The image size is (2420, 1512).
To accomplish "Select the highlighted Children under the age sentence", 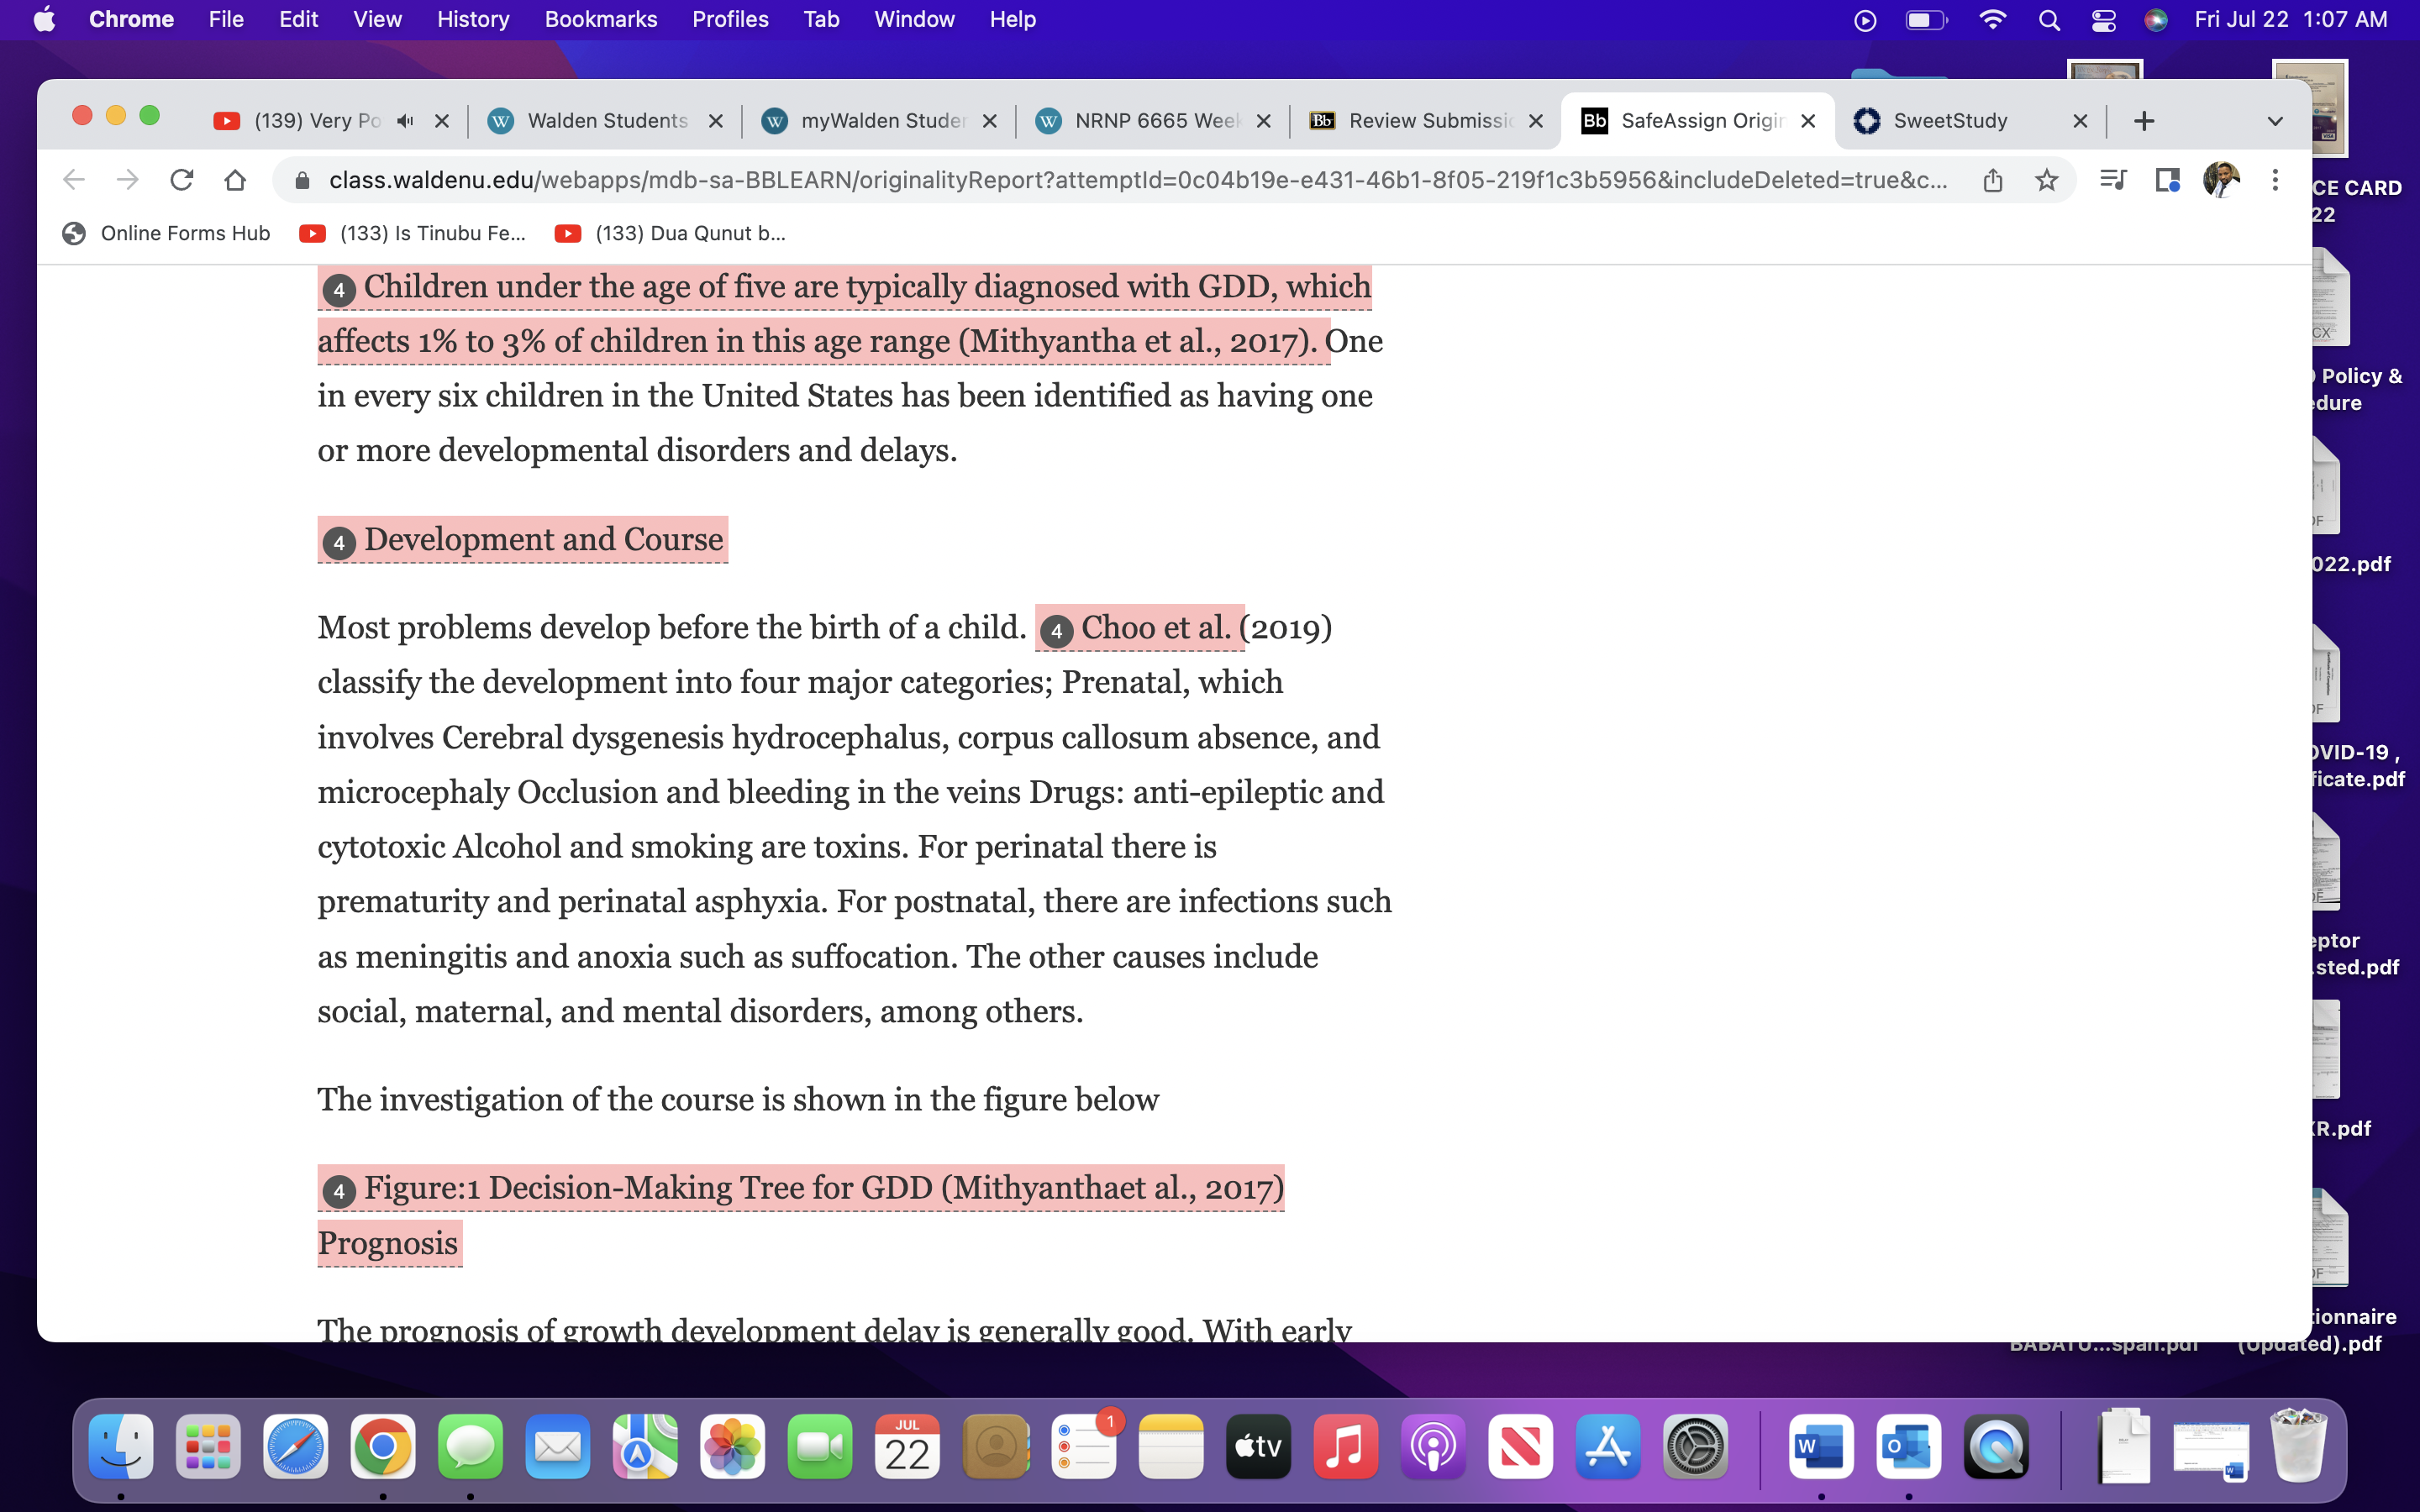I will click(x=844, y=314).
